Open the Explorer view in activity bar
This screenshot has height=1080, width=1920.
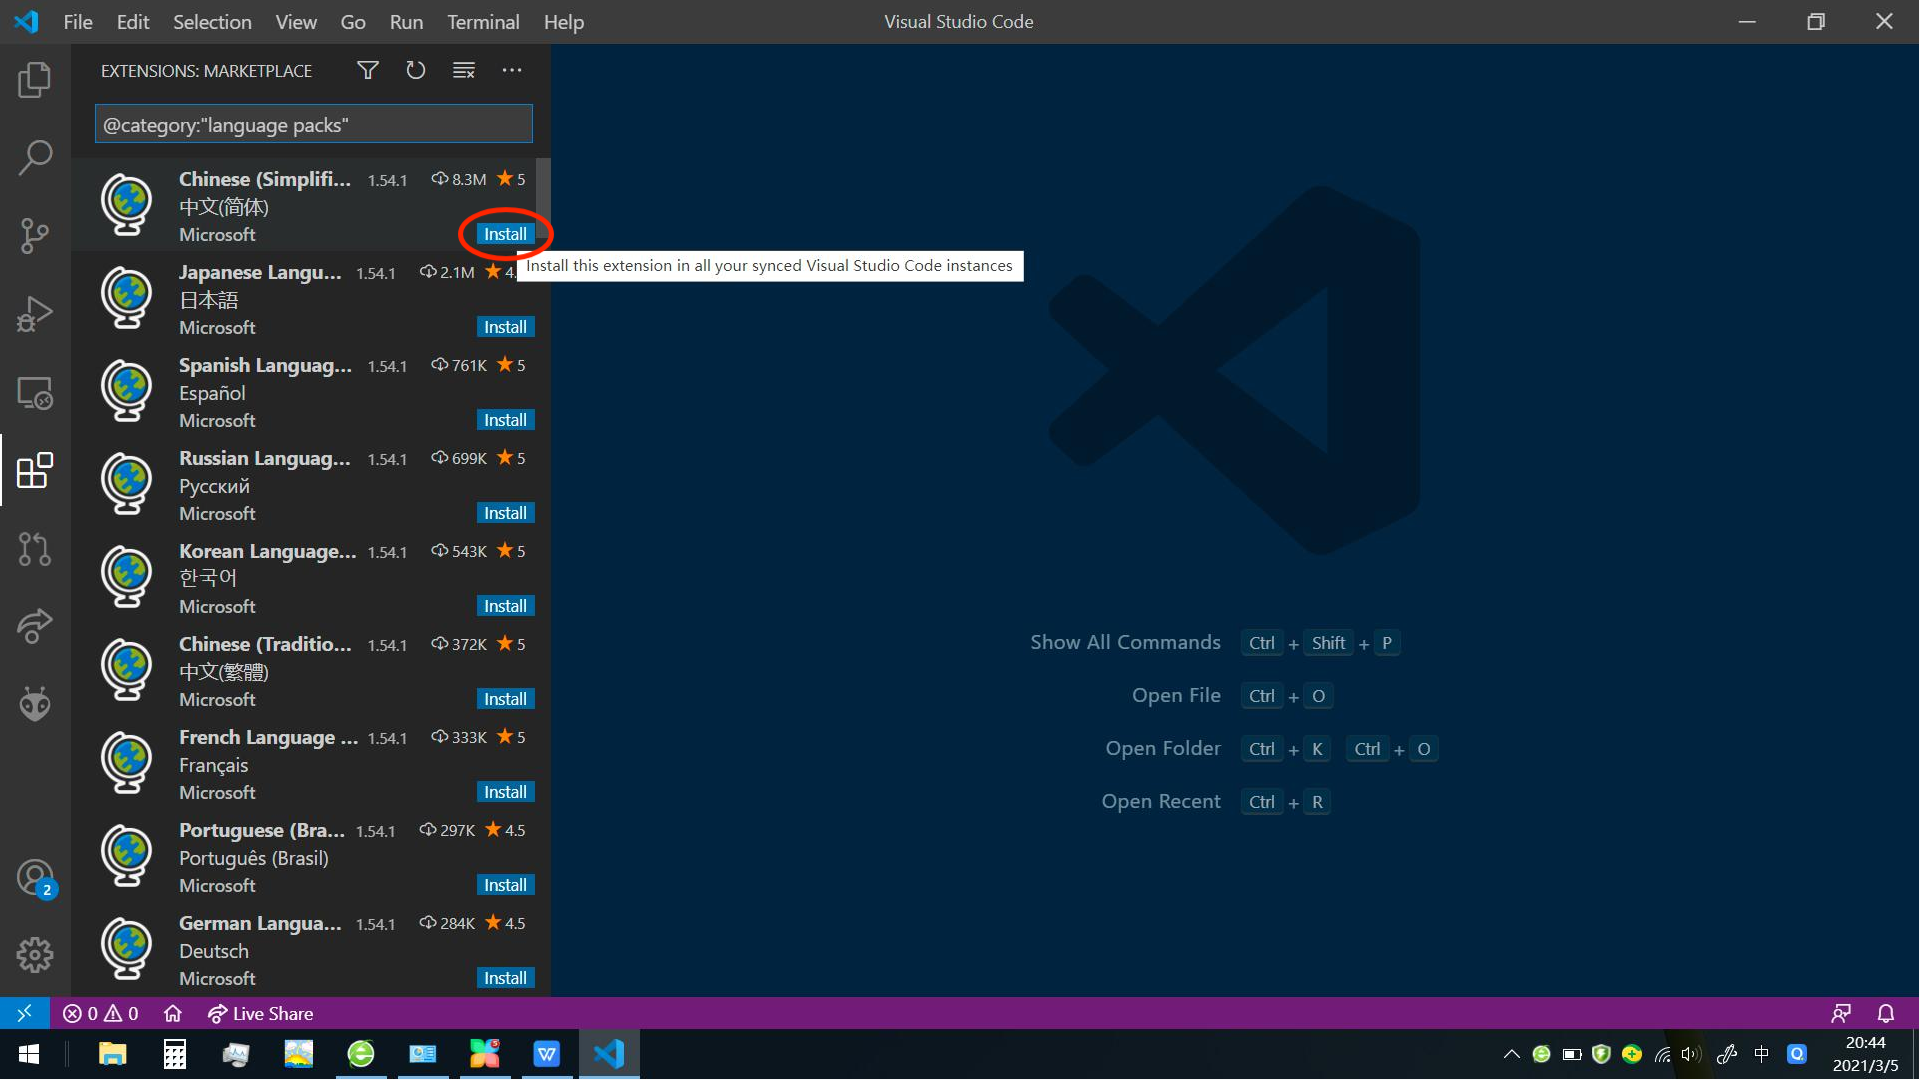point(35,80)
